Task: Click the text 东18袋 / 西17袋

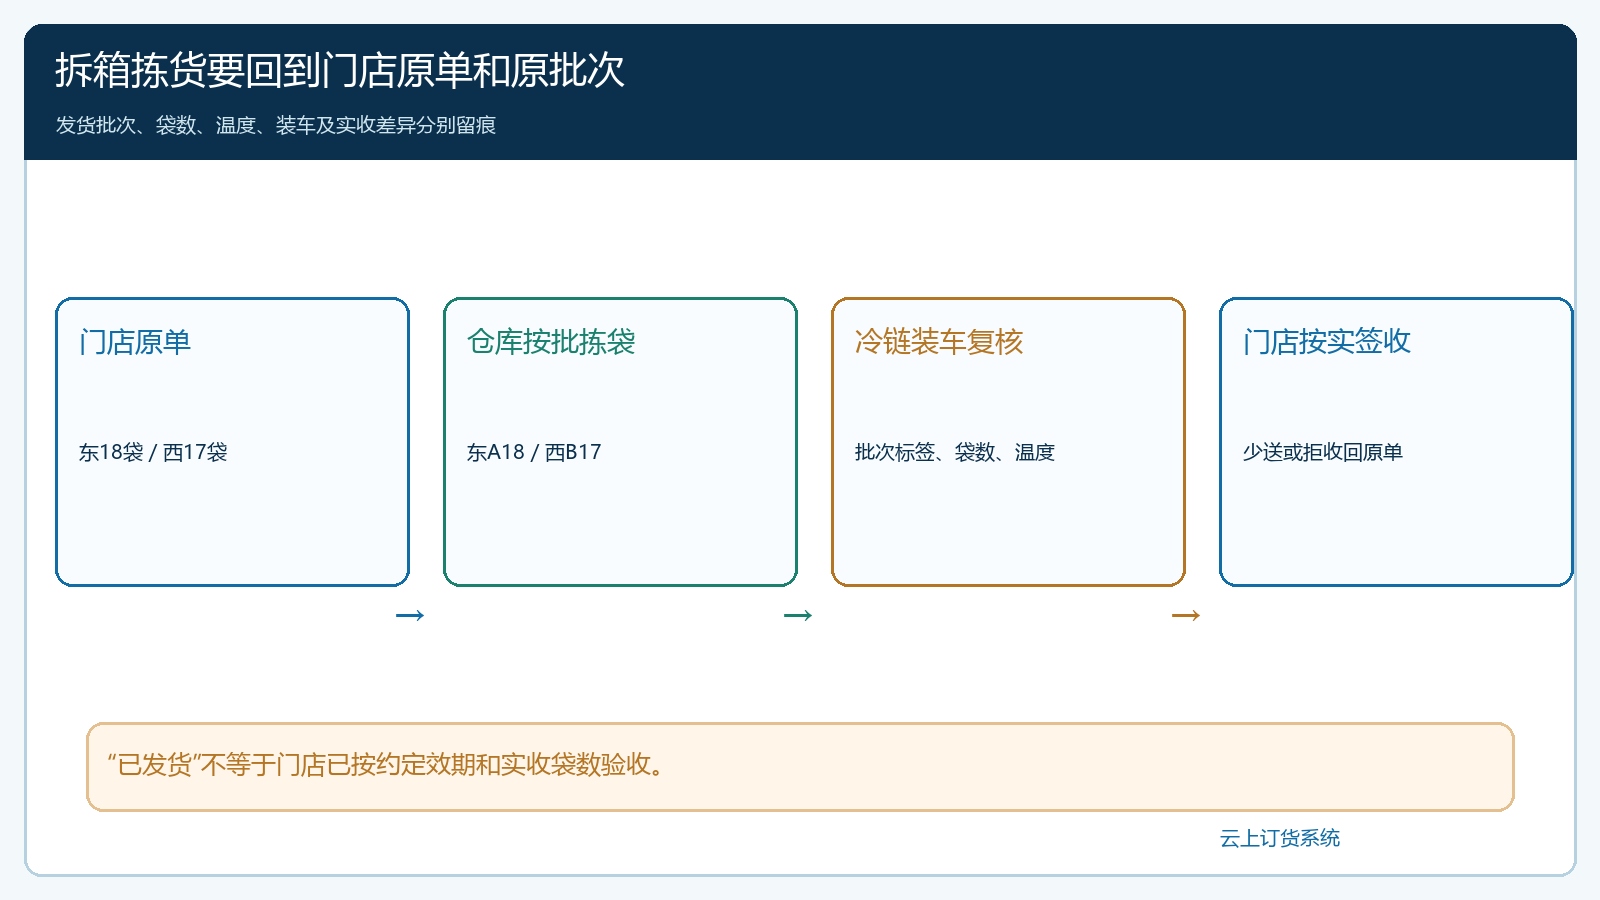Action: [153, 452]
